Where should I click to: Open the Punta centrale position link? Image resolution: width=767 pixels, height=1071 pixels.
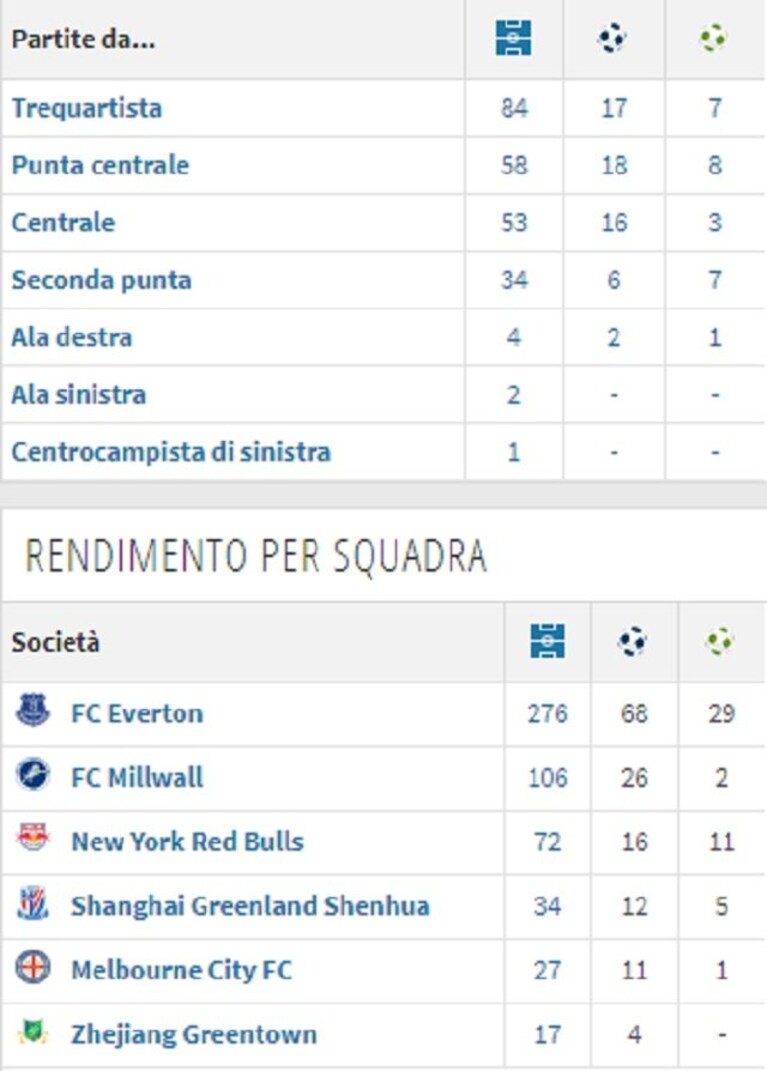point(100,165)
